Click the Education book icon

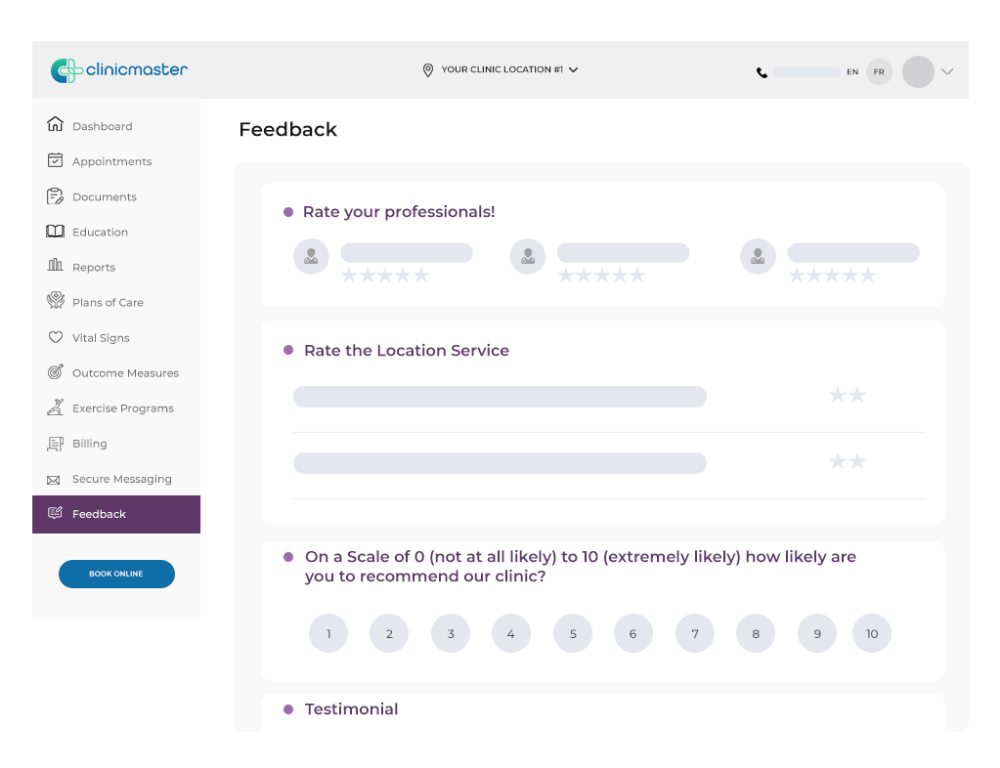tap(57, 231)
